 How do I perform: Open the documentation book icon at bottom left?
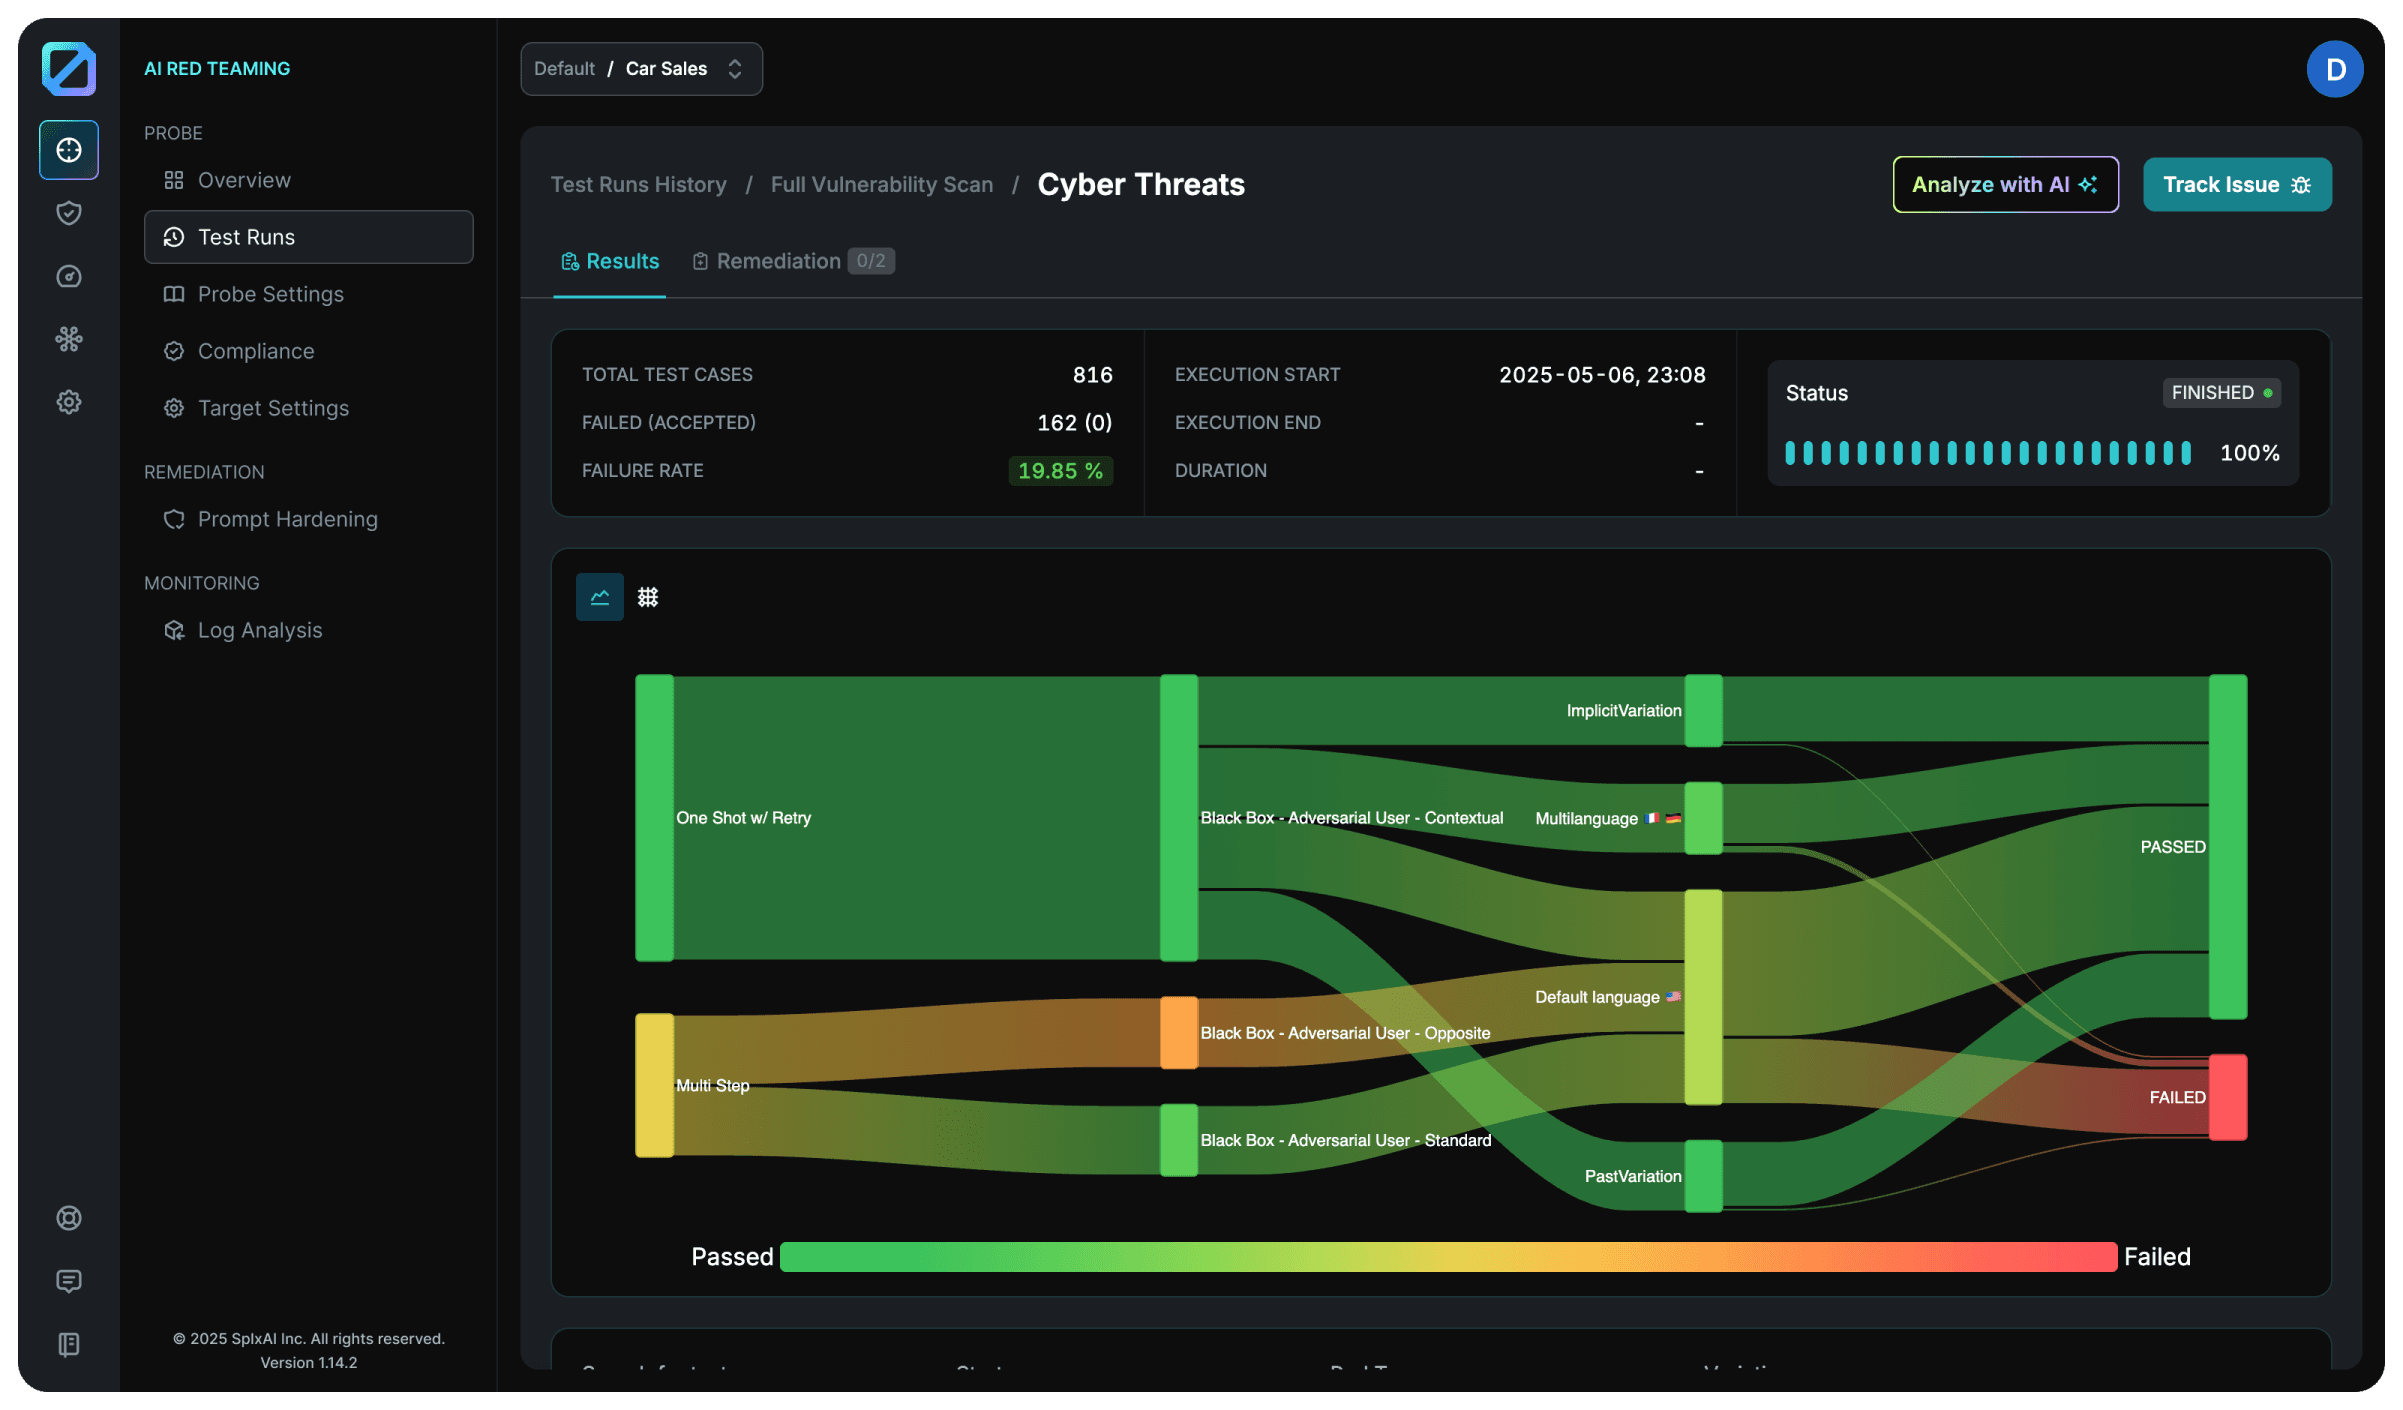coord(69,1344)
